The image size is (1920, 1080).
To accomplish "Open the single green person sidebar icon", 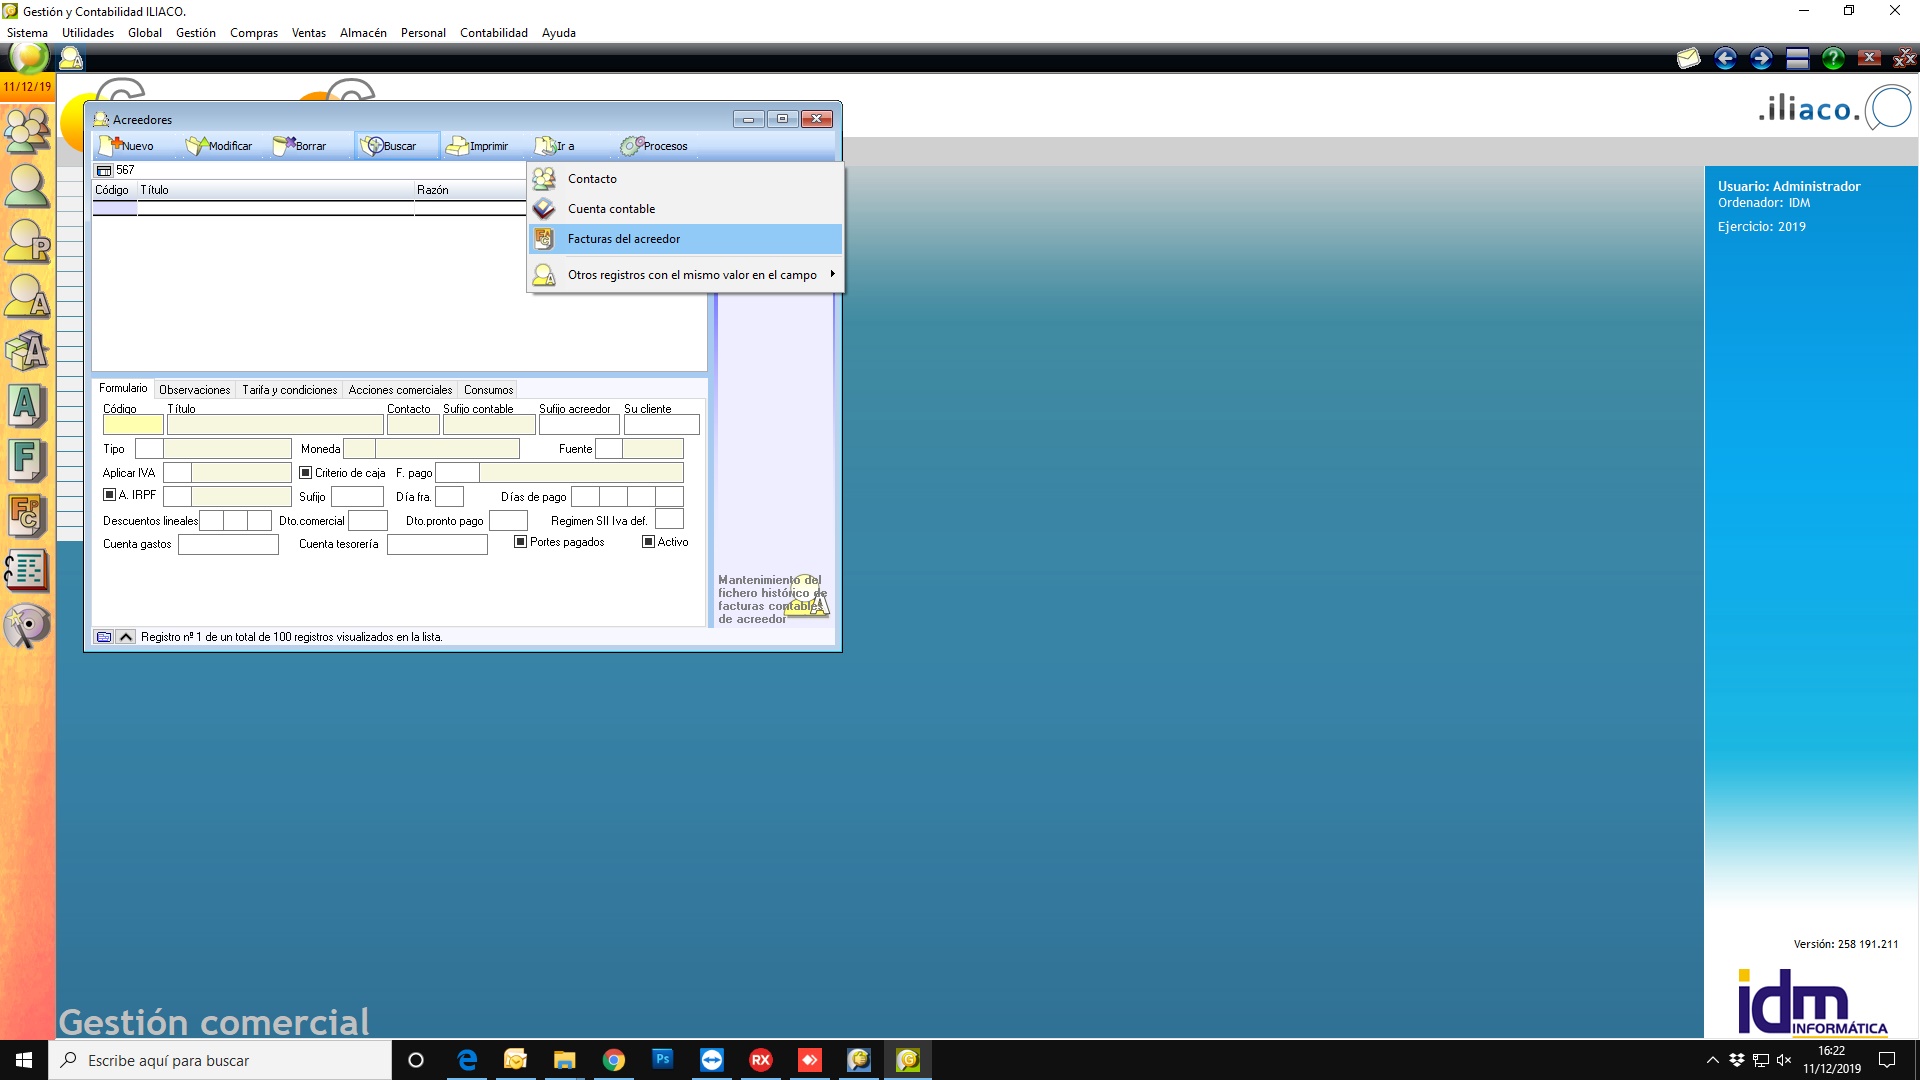I will point(27,185).
